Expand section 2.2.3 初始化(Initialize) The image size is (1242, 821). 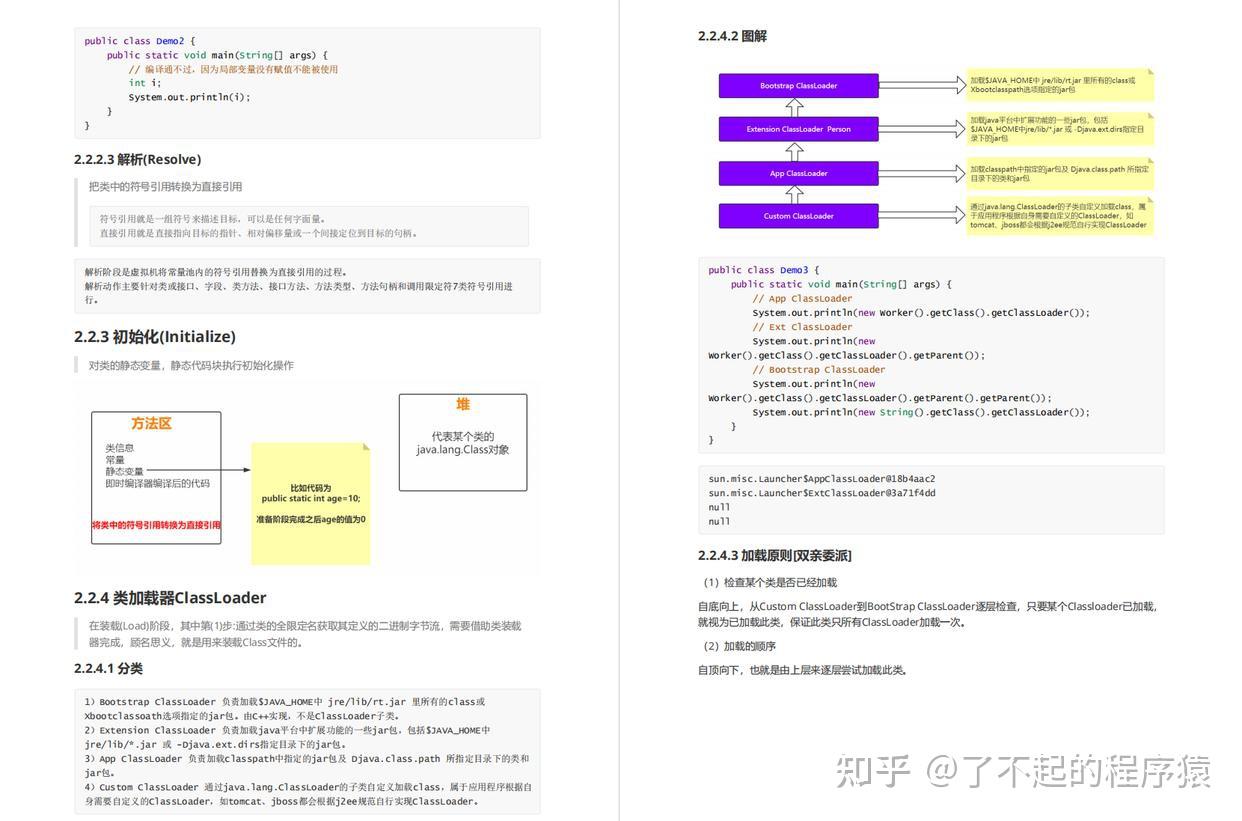(155, 336)
